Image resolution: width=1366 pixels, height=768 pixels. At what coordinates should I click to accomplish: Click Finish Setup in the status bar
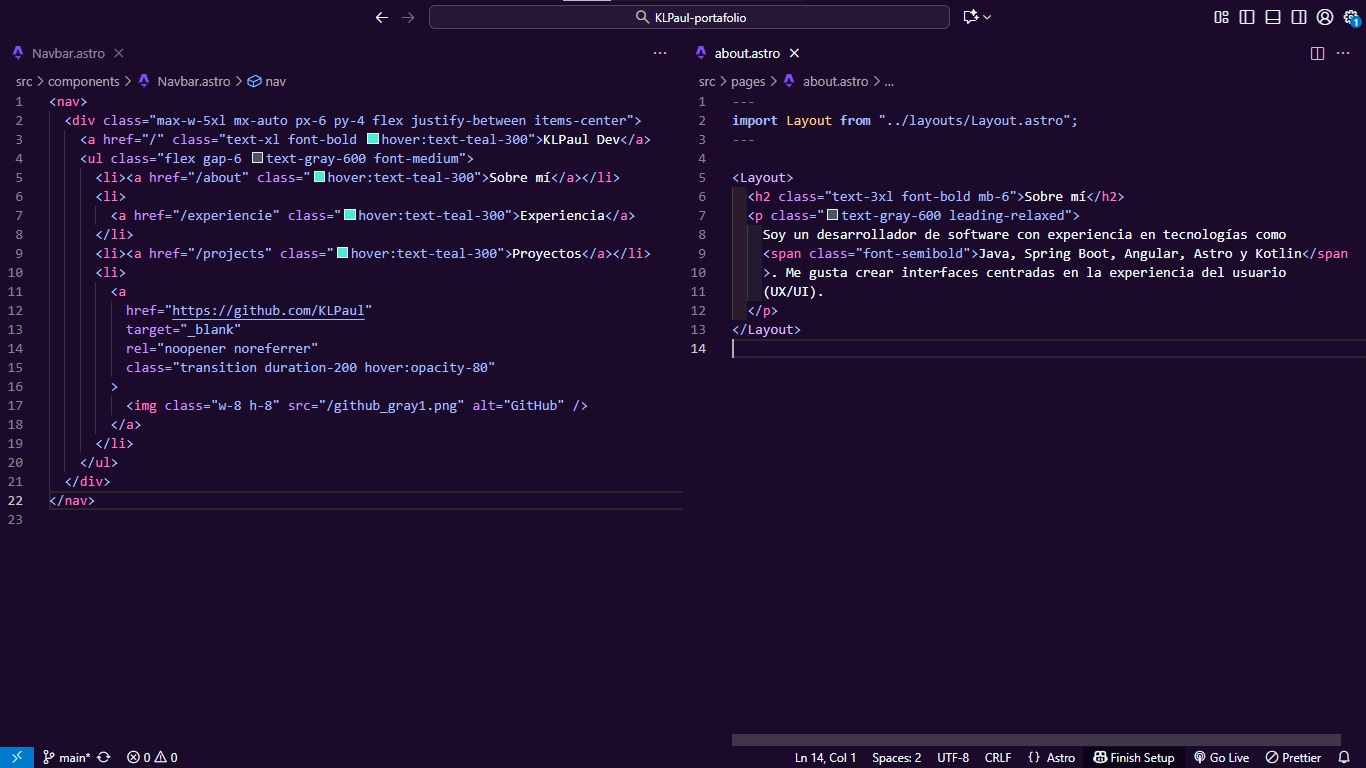point(1134,757)
